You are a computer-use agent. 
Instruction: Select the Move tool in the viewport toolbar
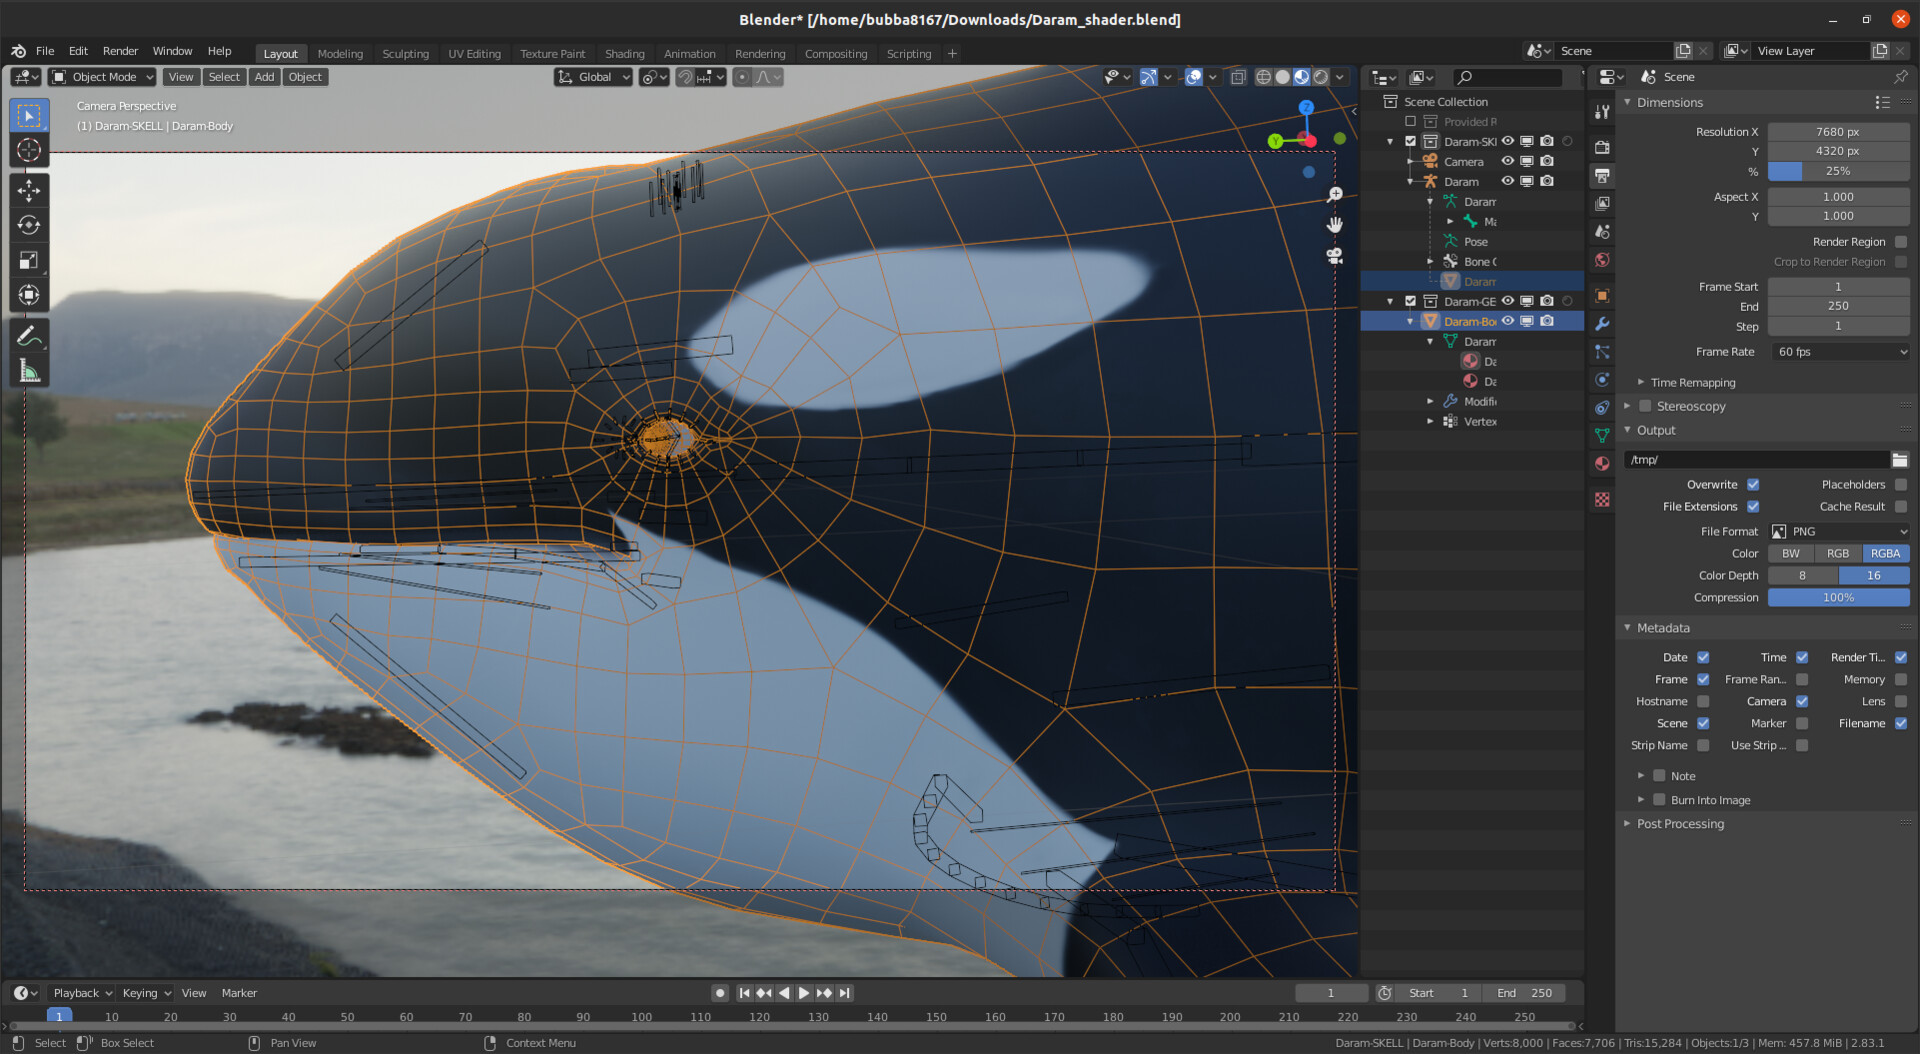pyautogui.click(x=29, y=190)
